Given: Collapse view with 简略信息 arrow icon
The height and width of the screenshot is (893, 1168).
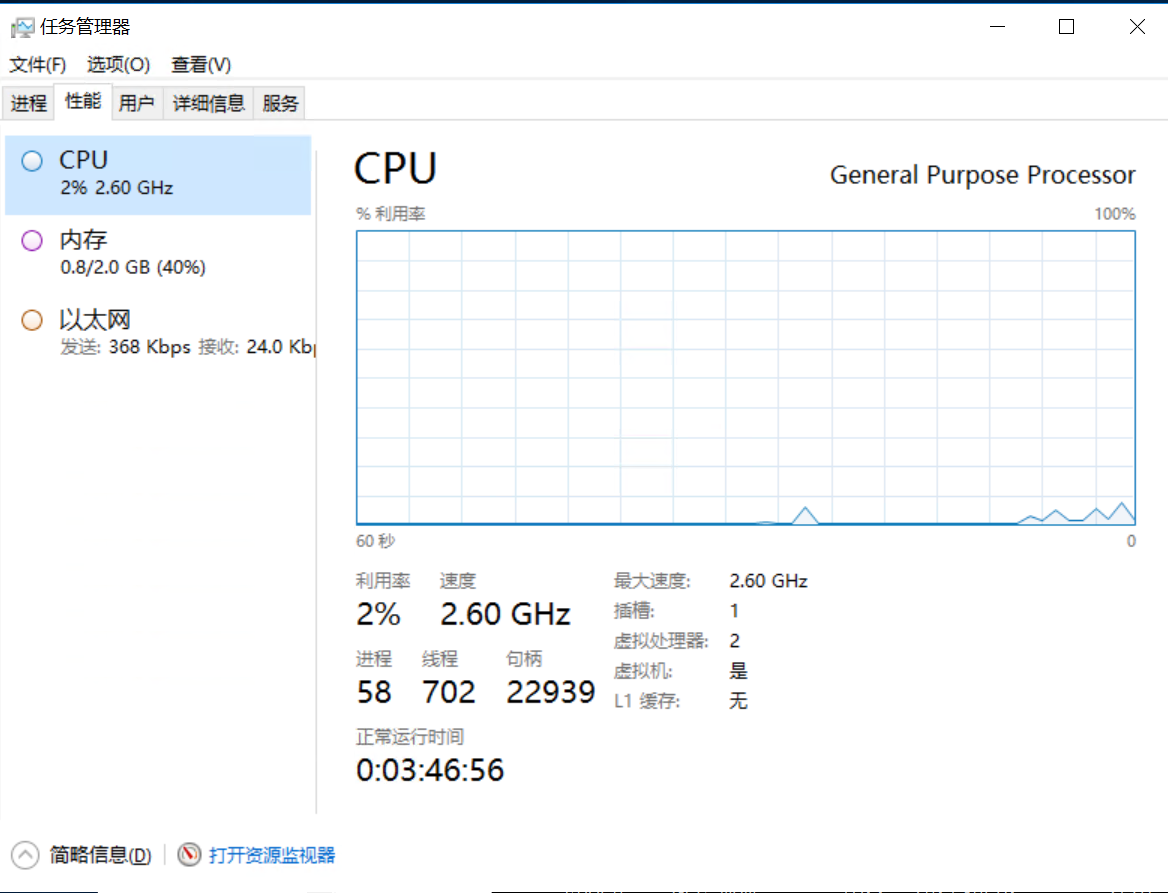Looking at the screenshot, I should click(x=25, y=854).
